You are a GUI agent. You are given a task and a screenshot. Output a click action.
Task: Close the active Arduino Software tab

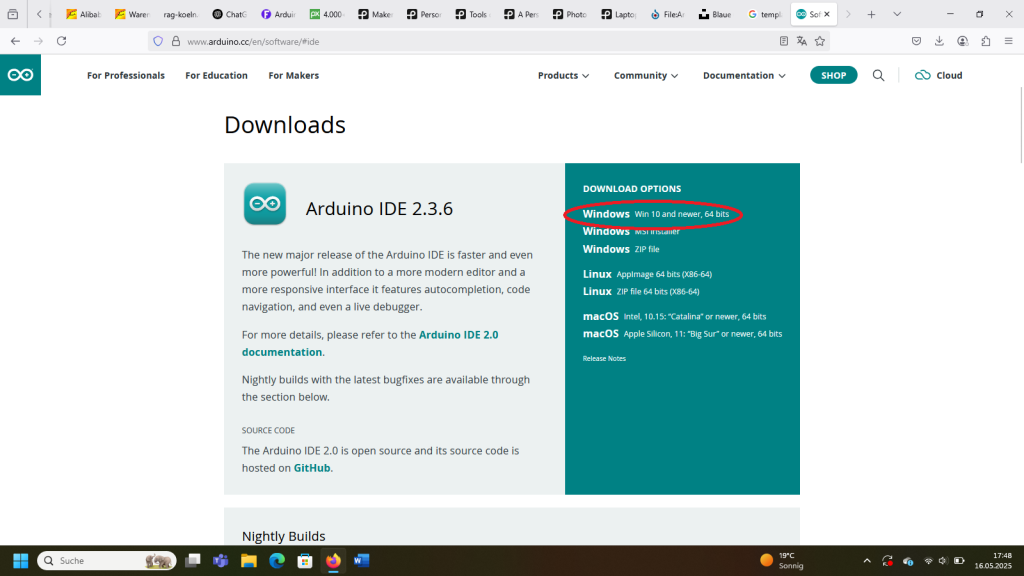pos(827,14)
